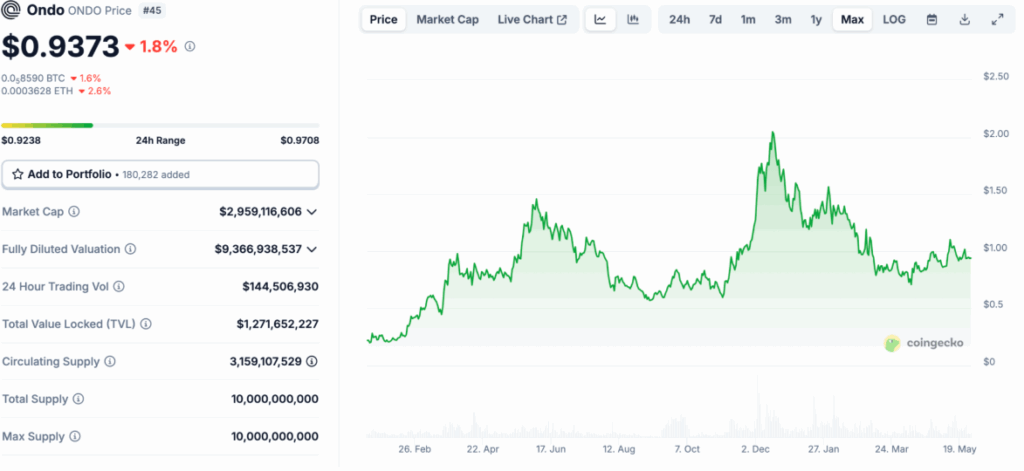Click the 17. Jun x-axis date label

pyautogui.click(x=551, y=449)
